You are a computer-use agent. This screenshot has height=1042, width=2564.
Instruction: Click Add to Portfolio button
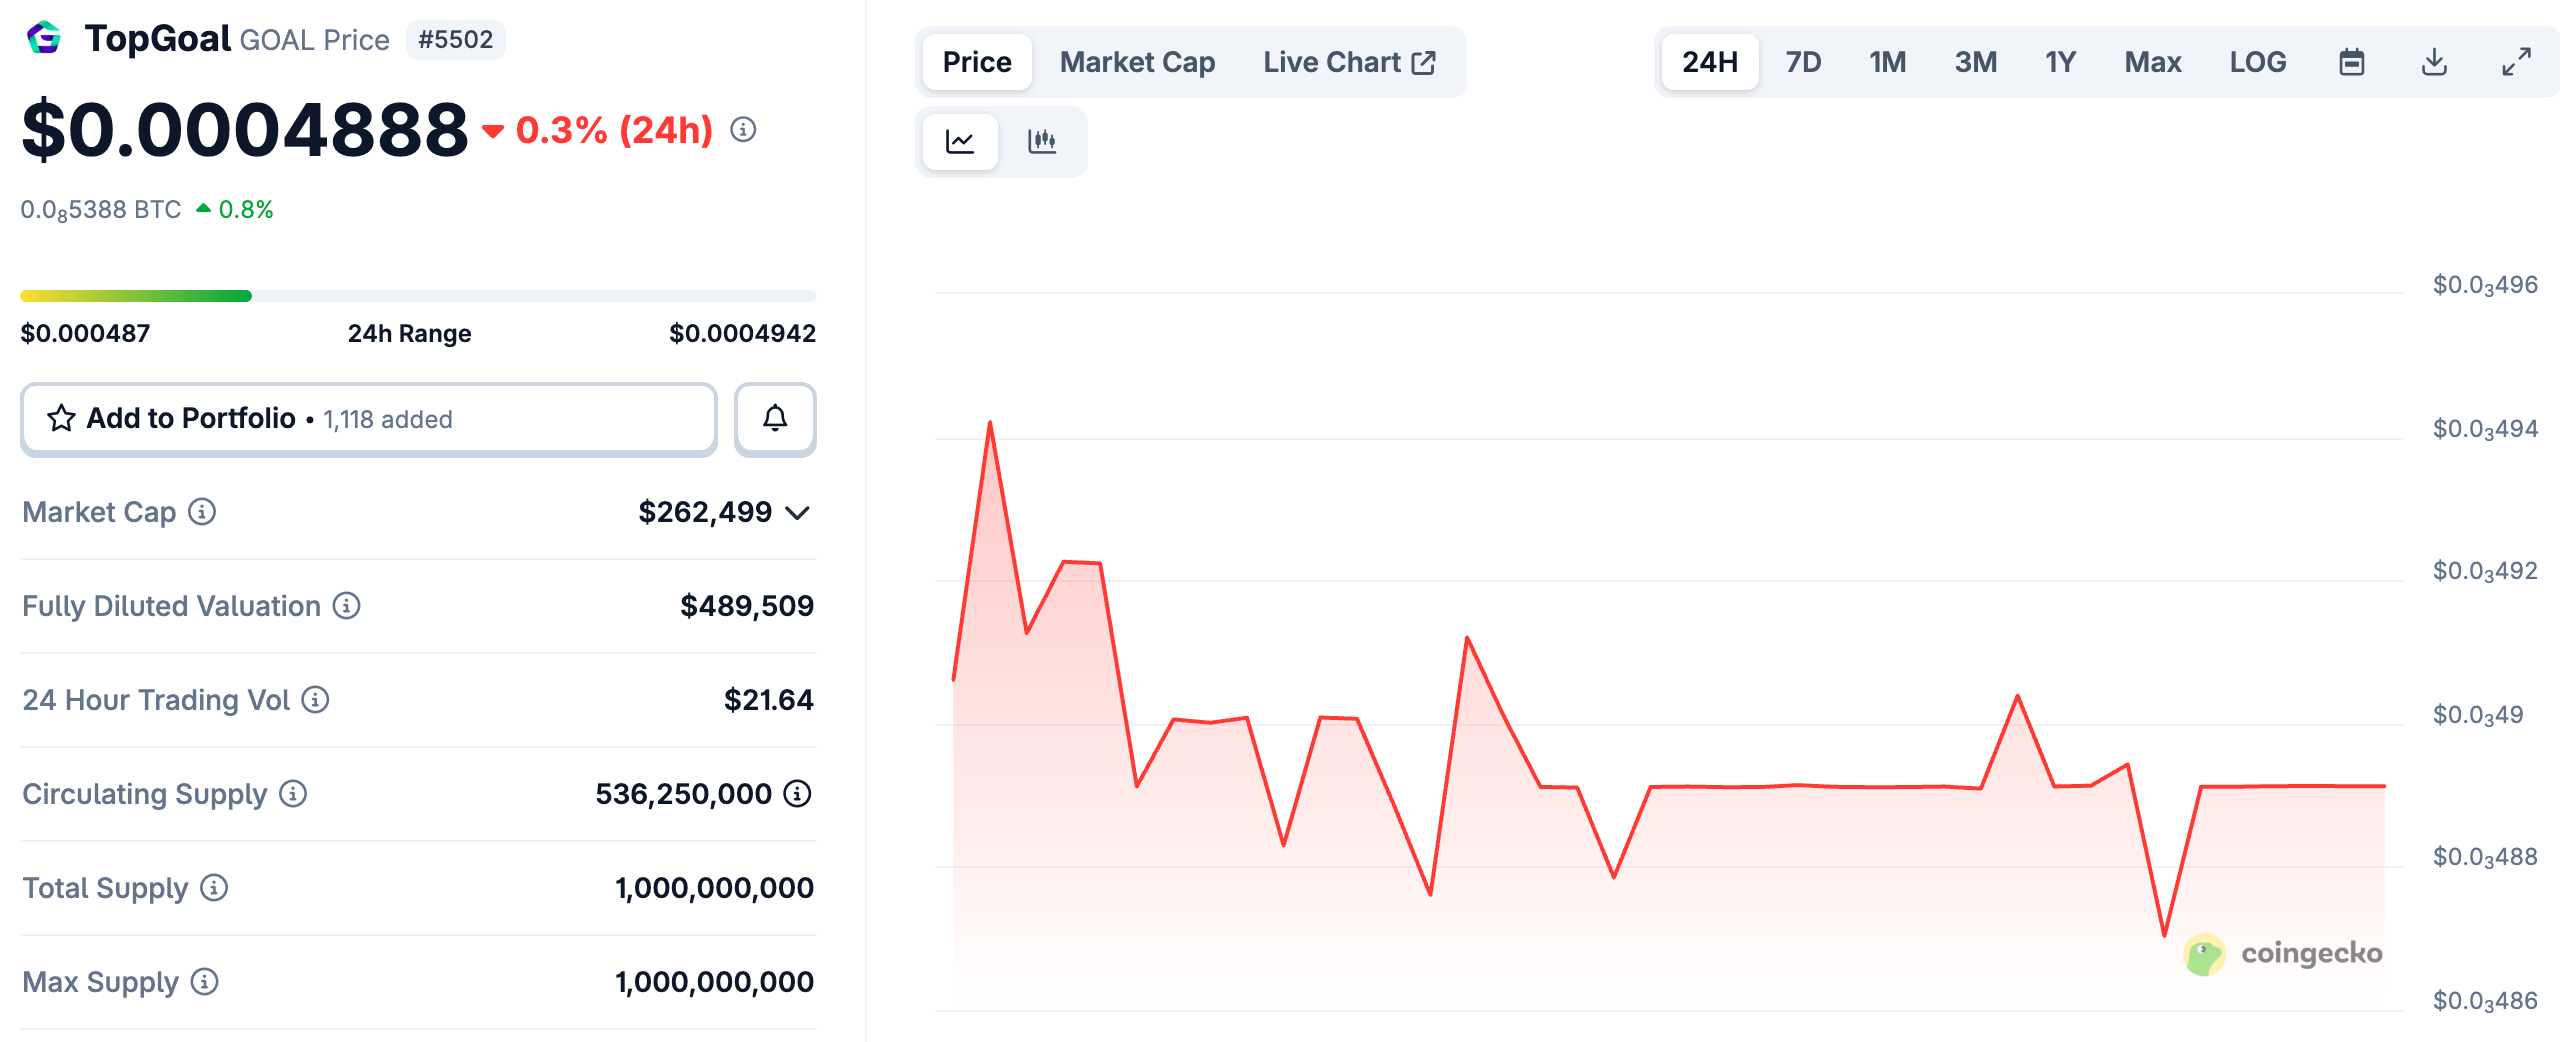pyautogui.click(x=368, y=419)
